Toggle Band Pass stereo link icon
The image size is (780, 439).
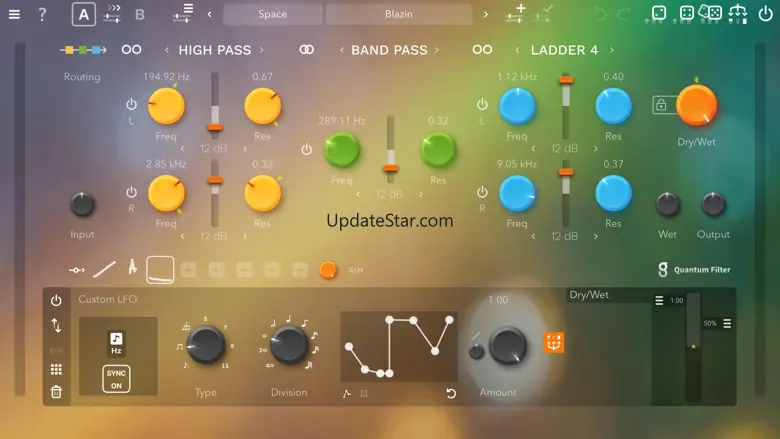click(306, 50)
